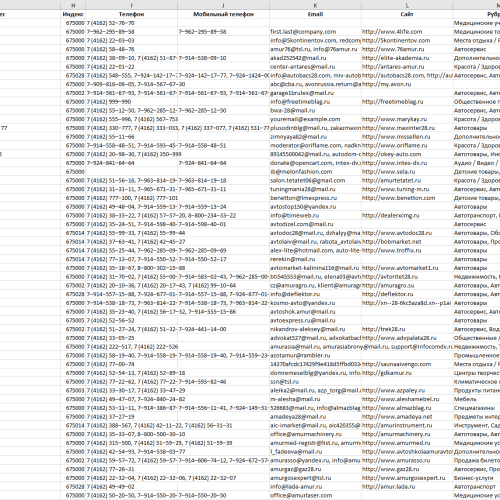Viewport: 500px width, 500px height.
Task: Select email cell 'tuningmania28@mail.ru'
Action: 315,189
